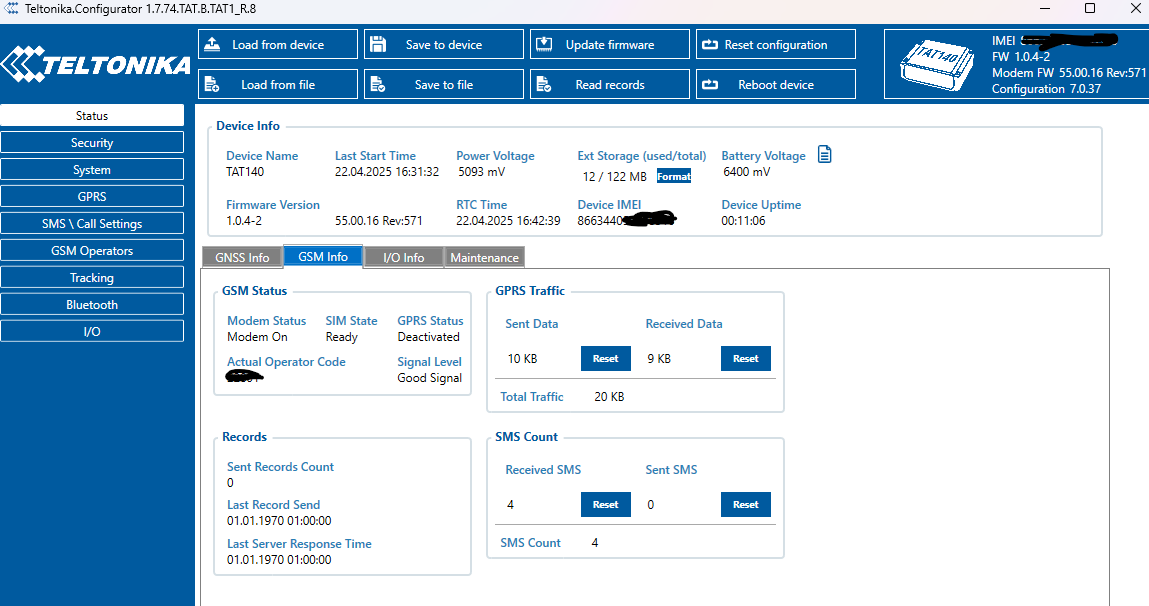Click the Good Signal level text
The height and width of the screenshot is (606, 1149).
click(429, 378)
